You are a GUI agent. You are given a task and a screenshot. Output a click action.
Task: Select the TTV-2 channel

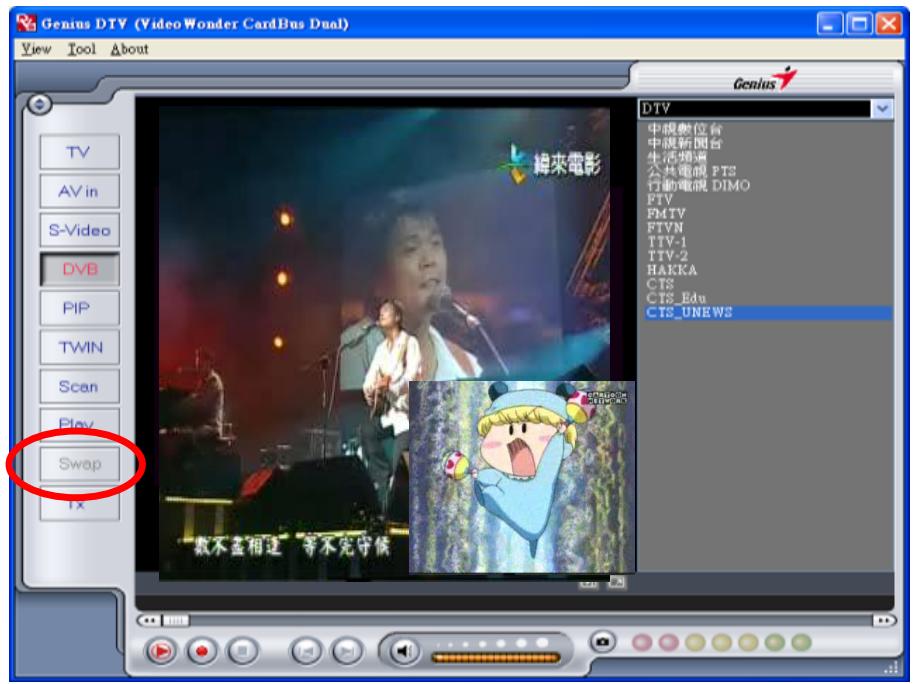pyautogui.click(x=667, y=256)
